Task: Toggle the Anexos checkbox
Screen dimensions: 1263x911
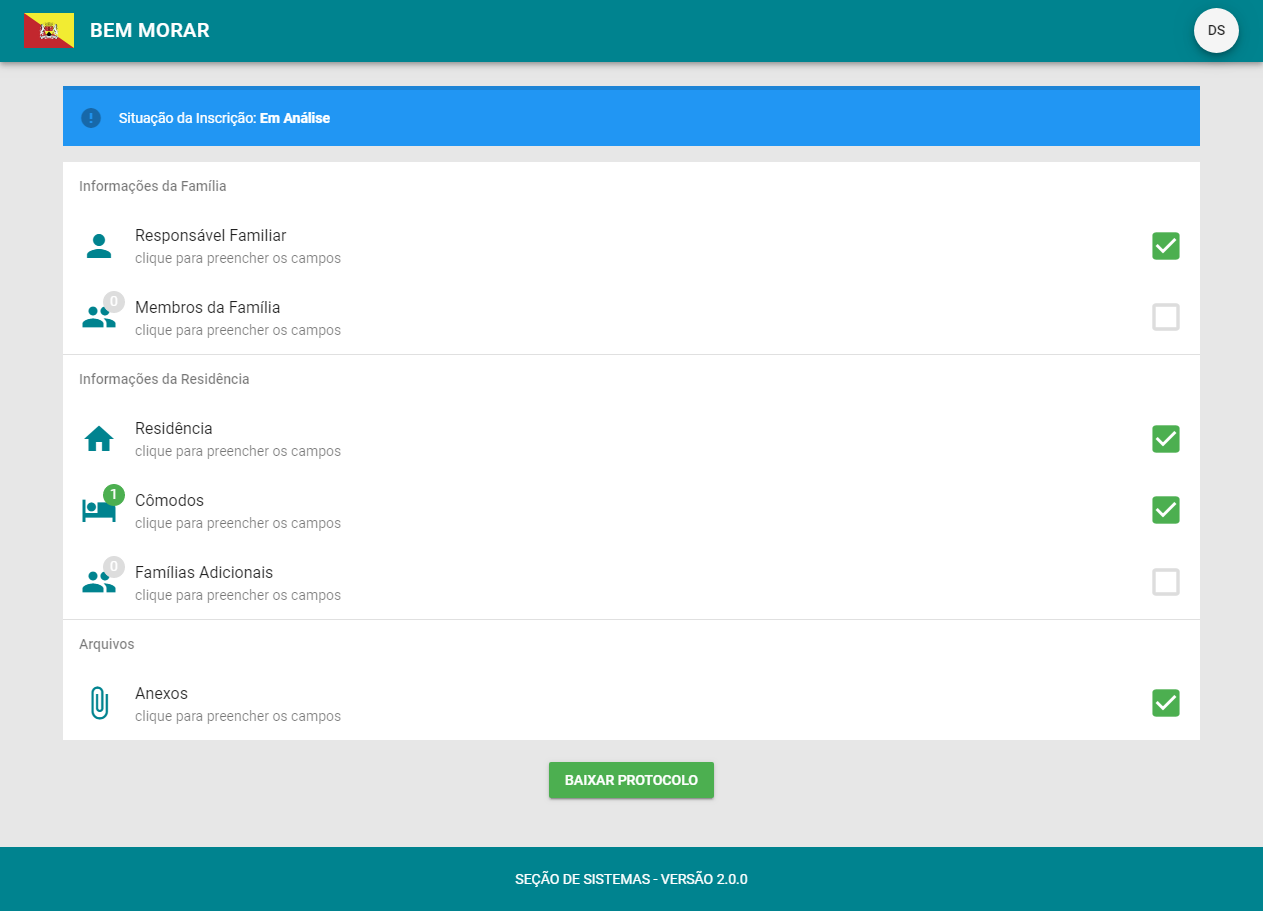Action: [1165, 703]
